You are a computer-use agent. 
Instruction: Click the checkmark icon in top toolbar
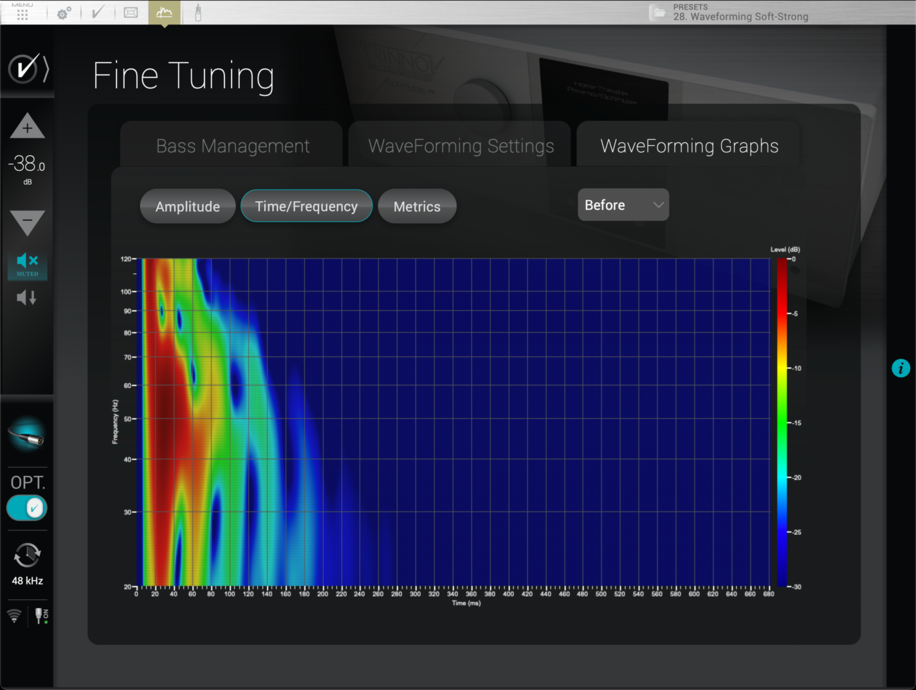pos(97,13)
